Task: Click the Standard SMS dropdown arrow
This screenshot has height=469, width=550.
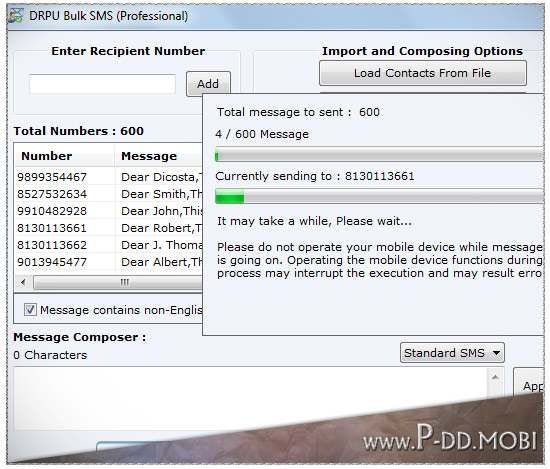Action: click(x=496, y=353)
